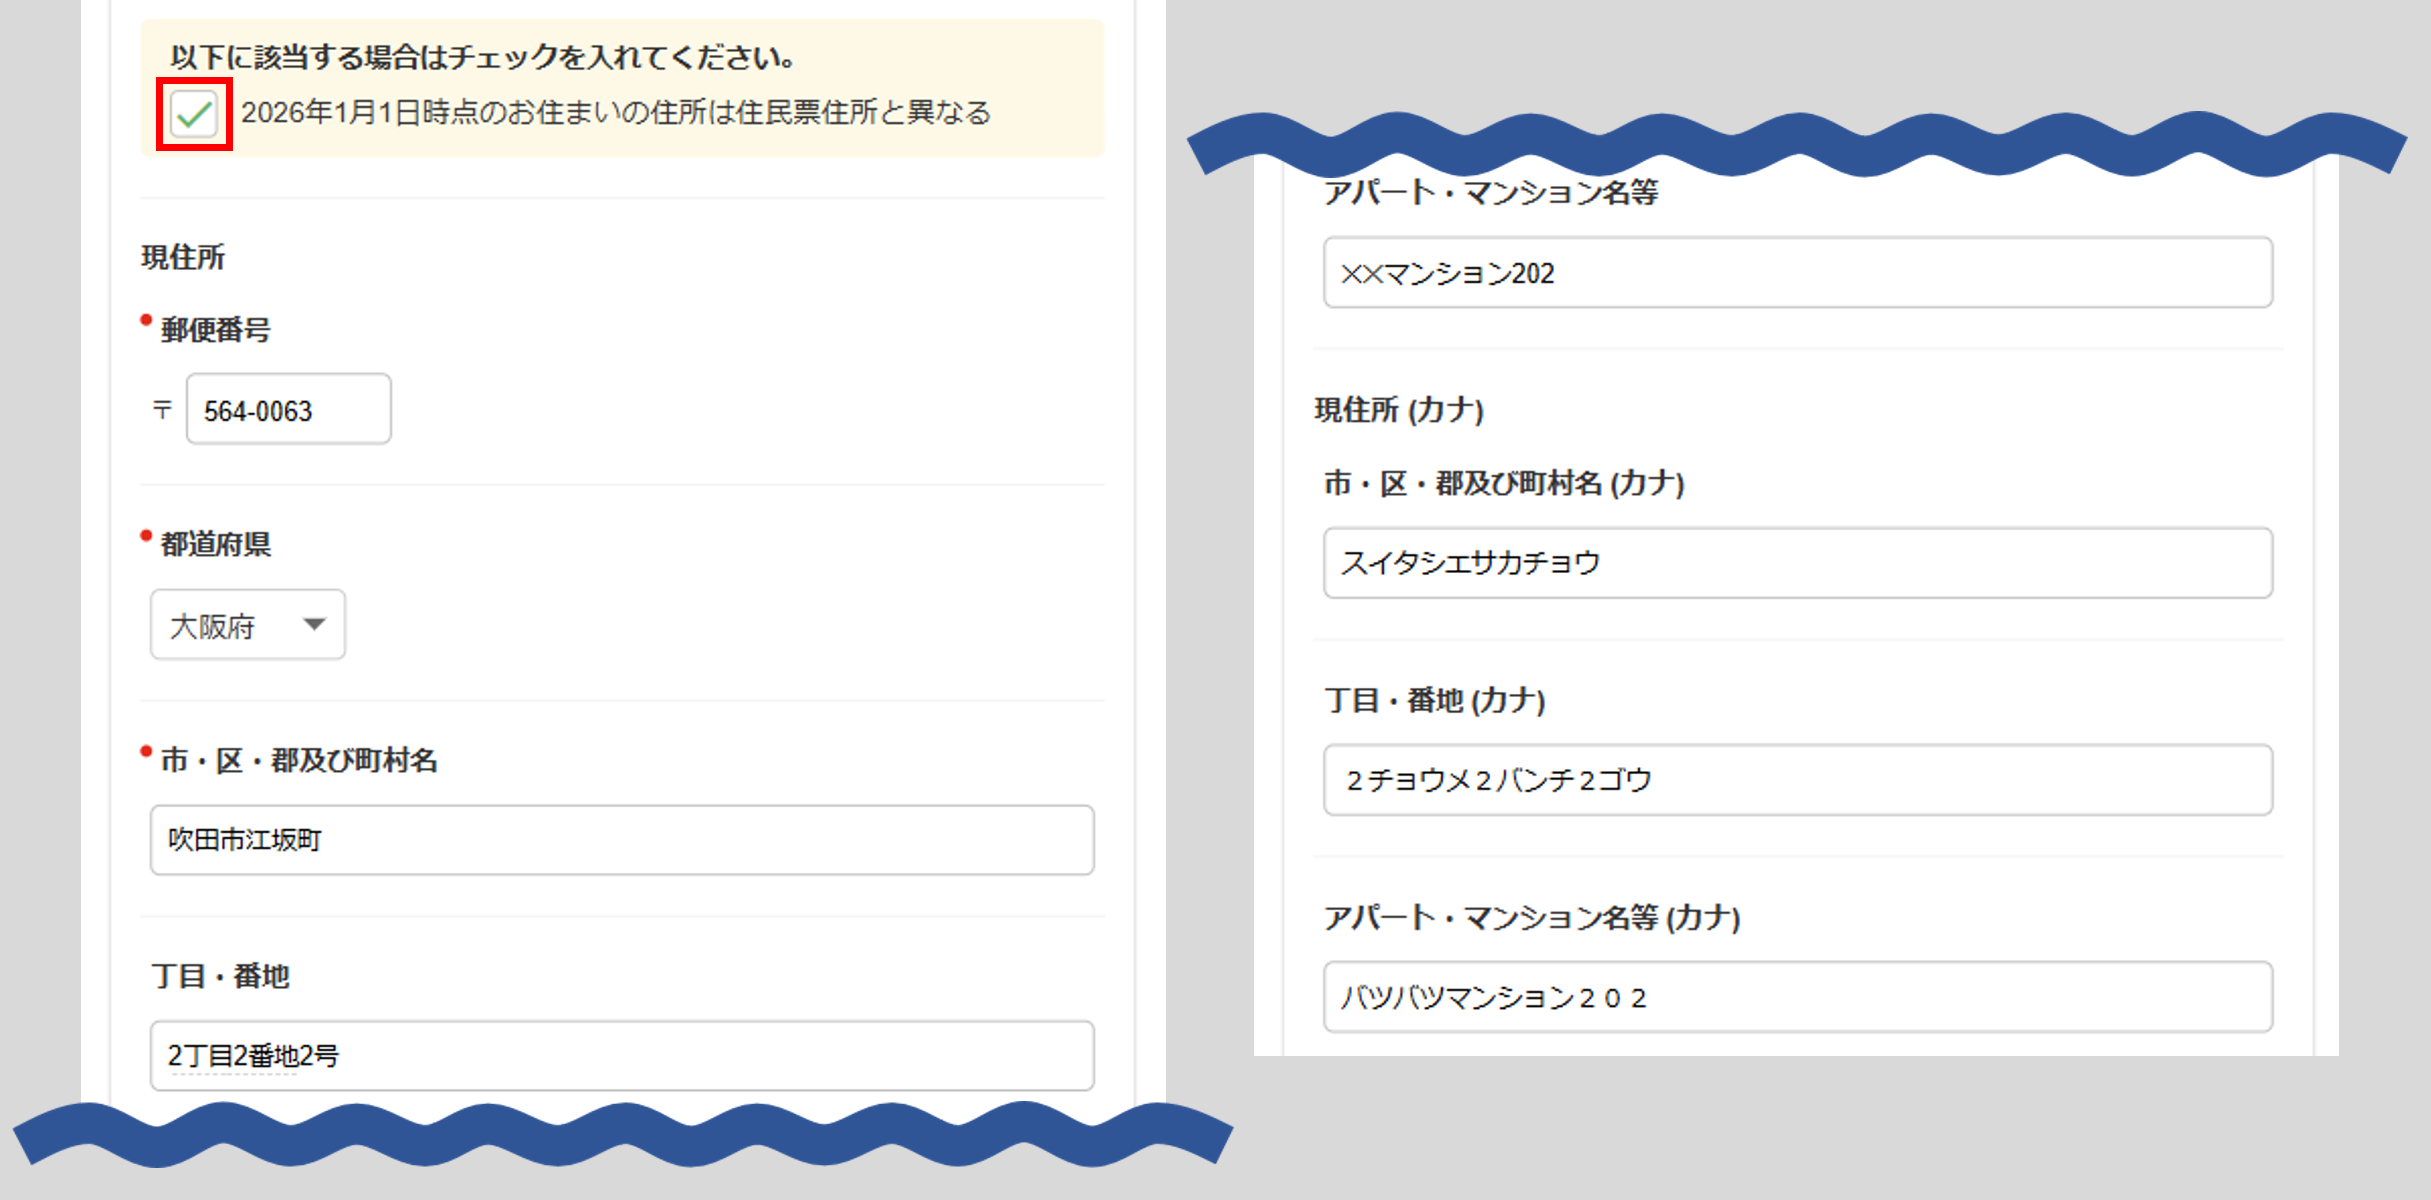Click the 以下に該当する場合 instruction heading
The width and height of the screenshot is (2431, 1200).
[482, 58]
